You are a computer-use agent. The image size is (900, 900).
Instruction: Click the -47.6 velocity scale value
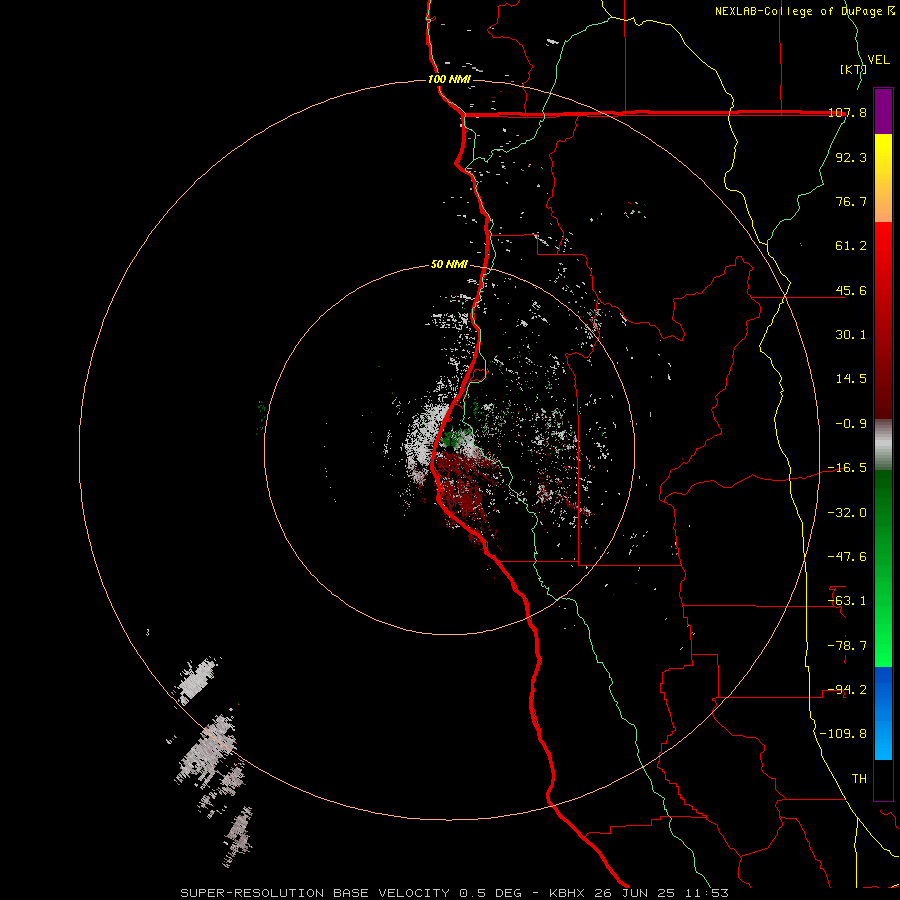click(847, 557)
